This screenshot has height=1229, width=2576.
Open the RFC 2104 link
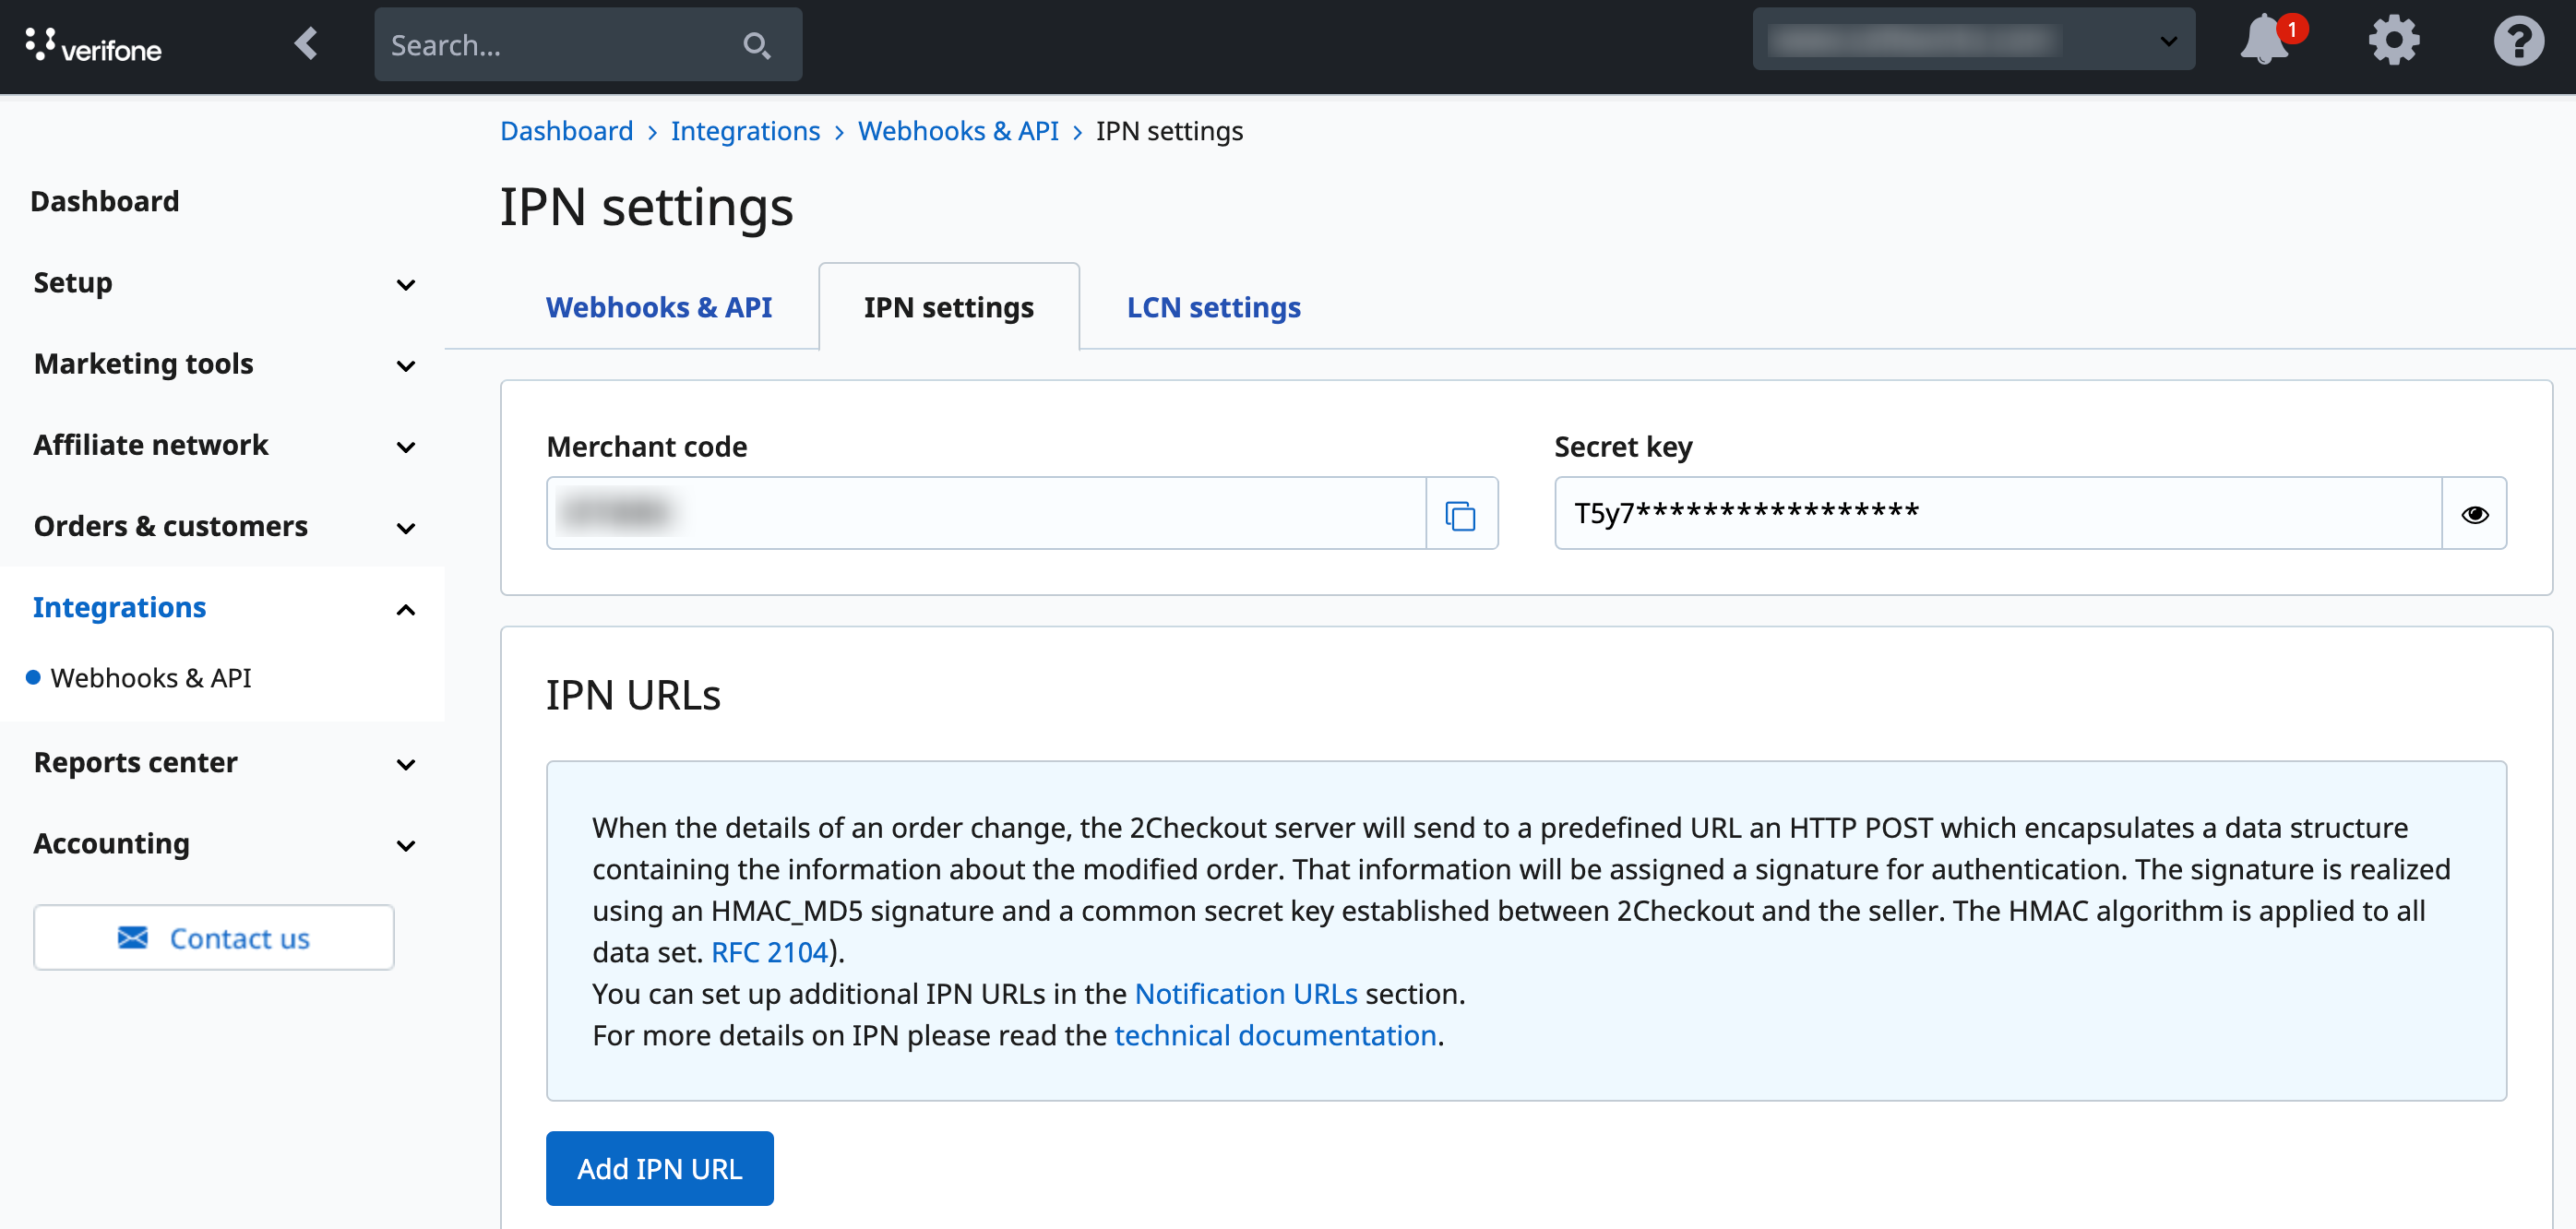point(769,952)
